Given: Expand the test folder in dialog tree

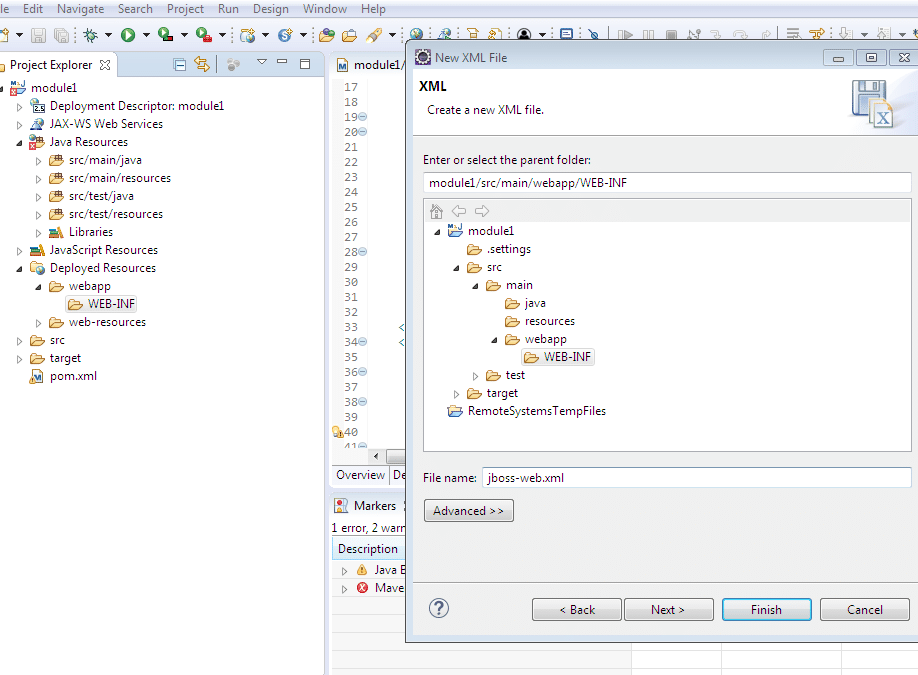Looking at the screenshot, I should click(476, 376).
